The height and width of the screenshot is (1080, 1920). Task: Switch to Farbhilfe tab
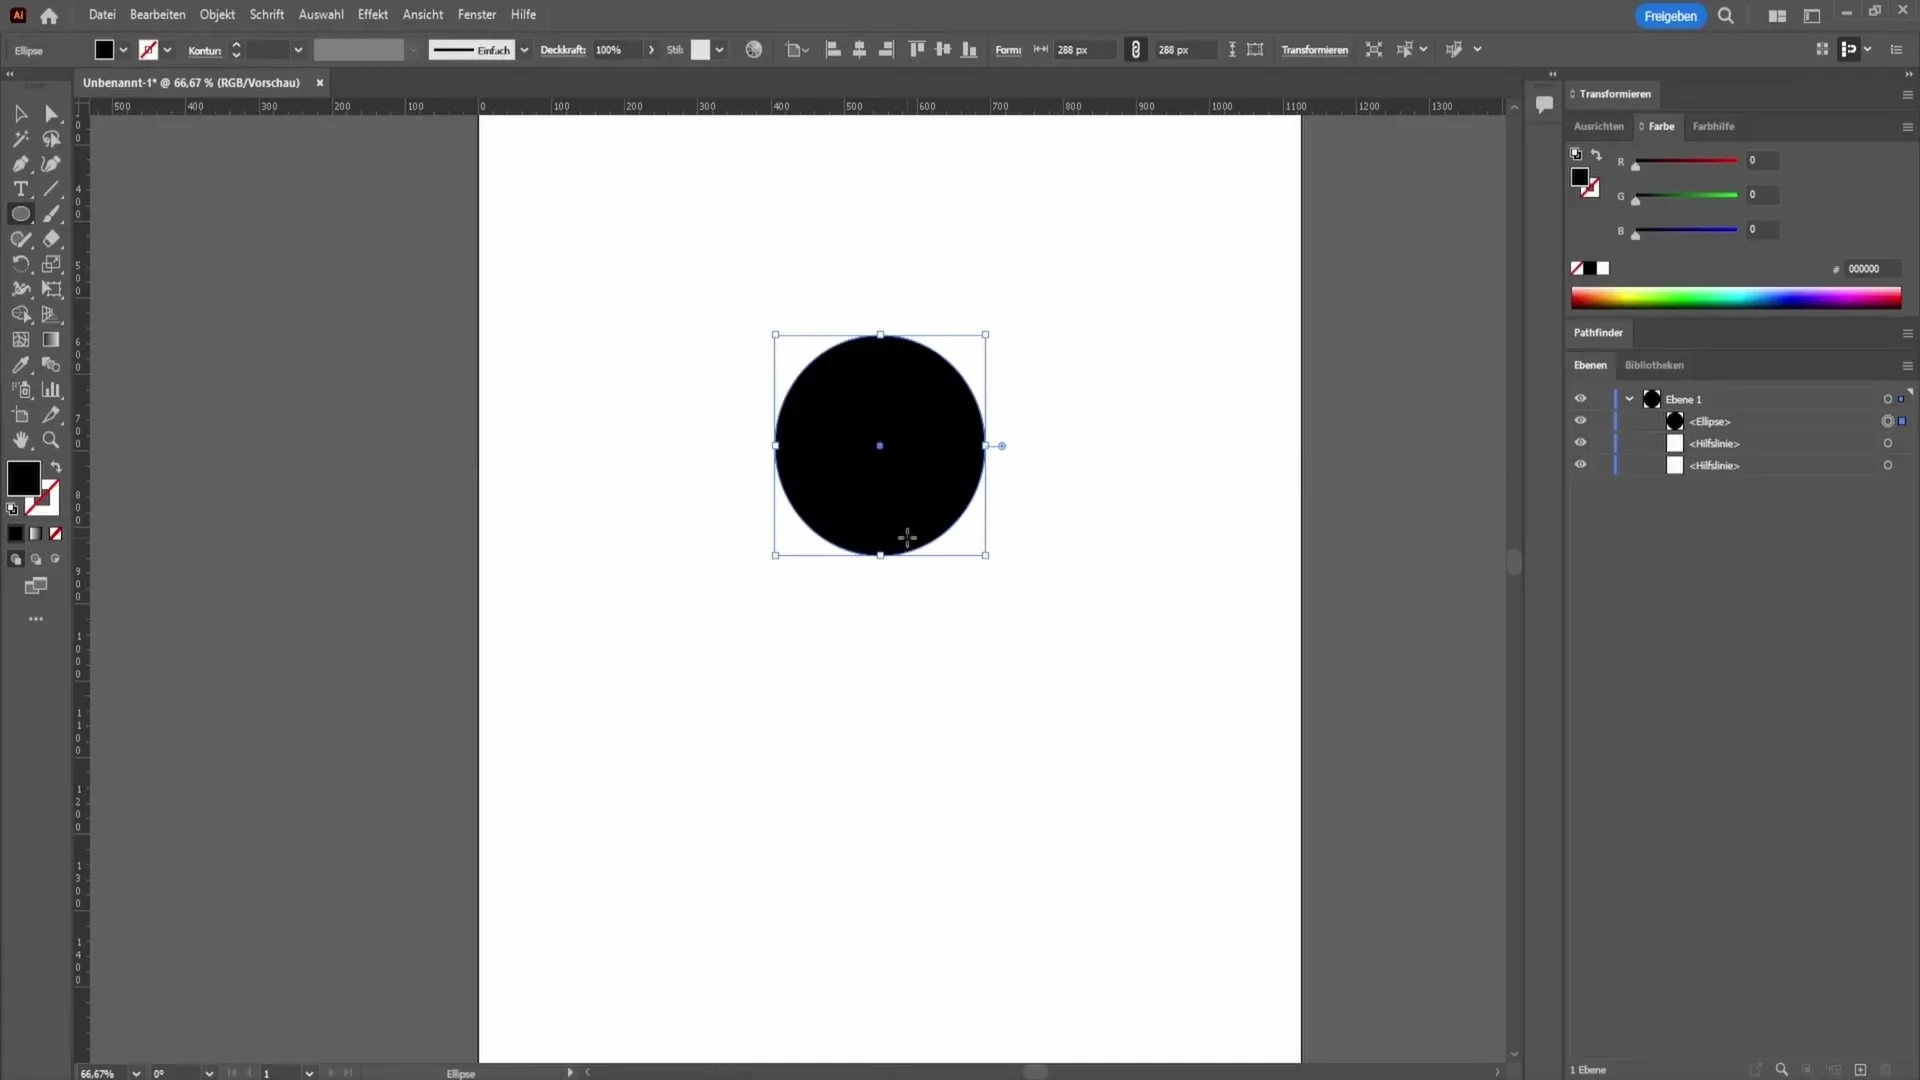click(x=1714, y=125)
